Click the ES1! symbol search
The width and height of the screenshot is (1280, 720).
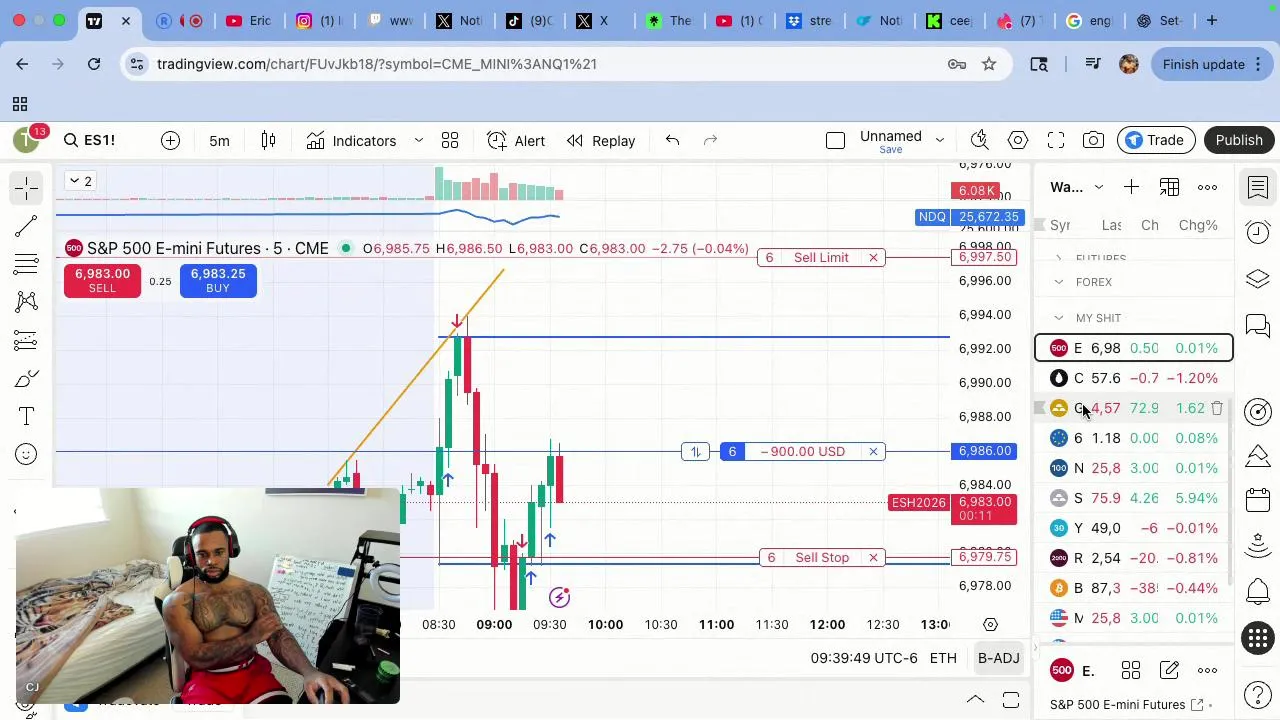pyautogui.click(x=89, y=140)
